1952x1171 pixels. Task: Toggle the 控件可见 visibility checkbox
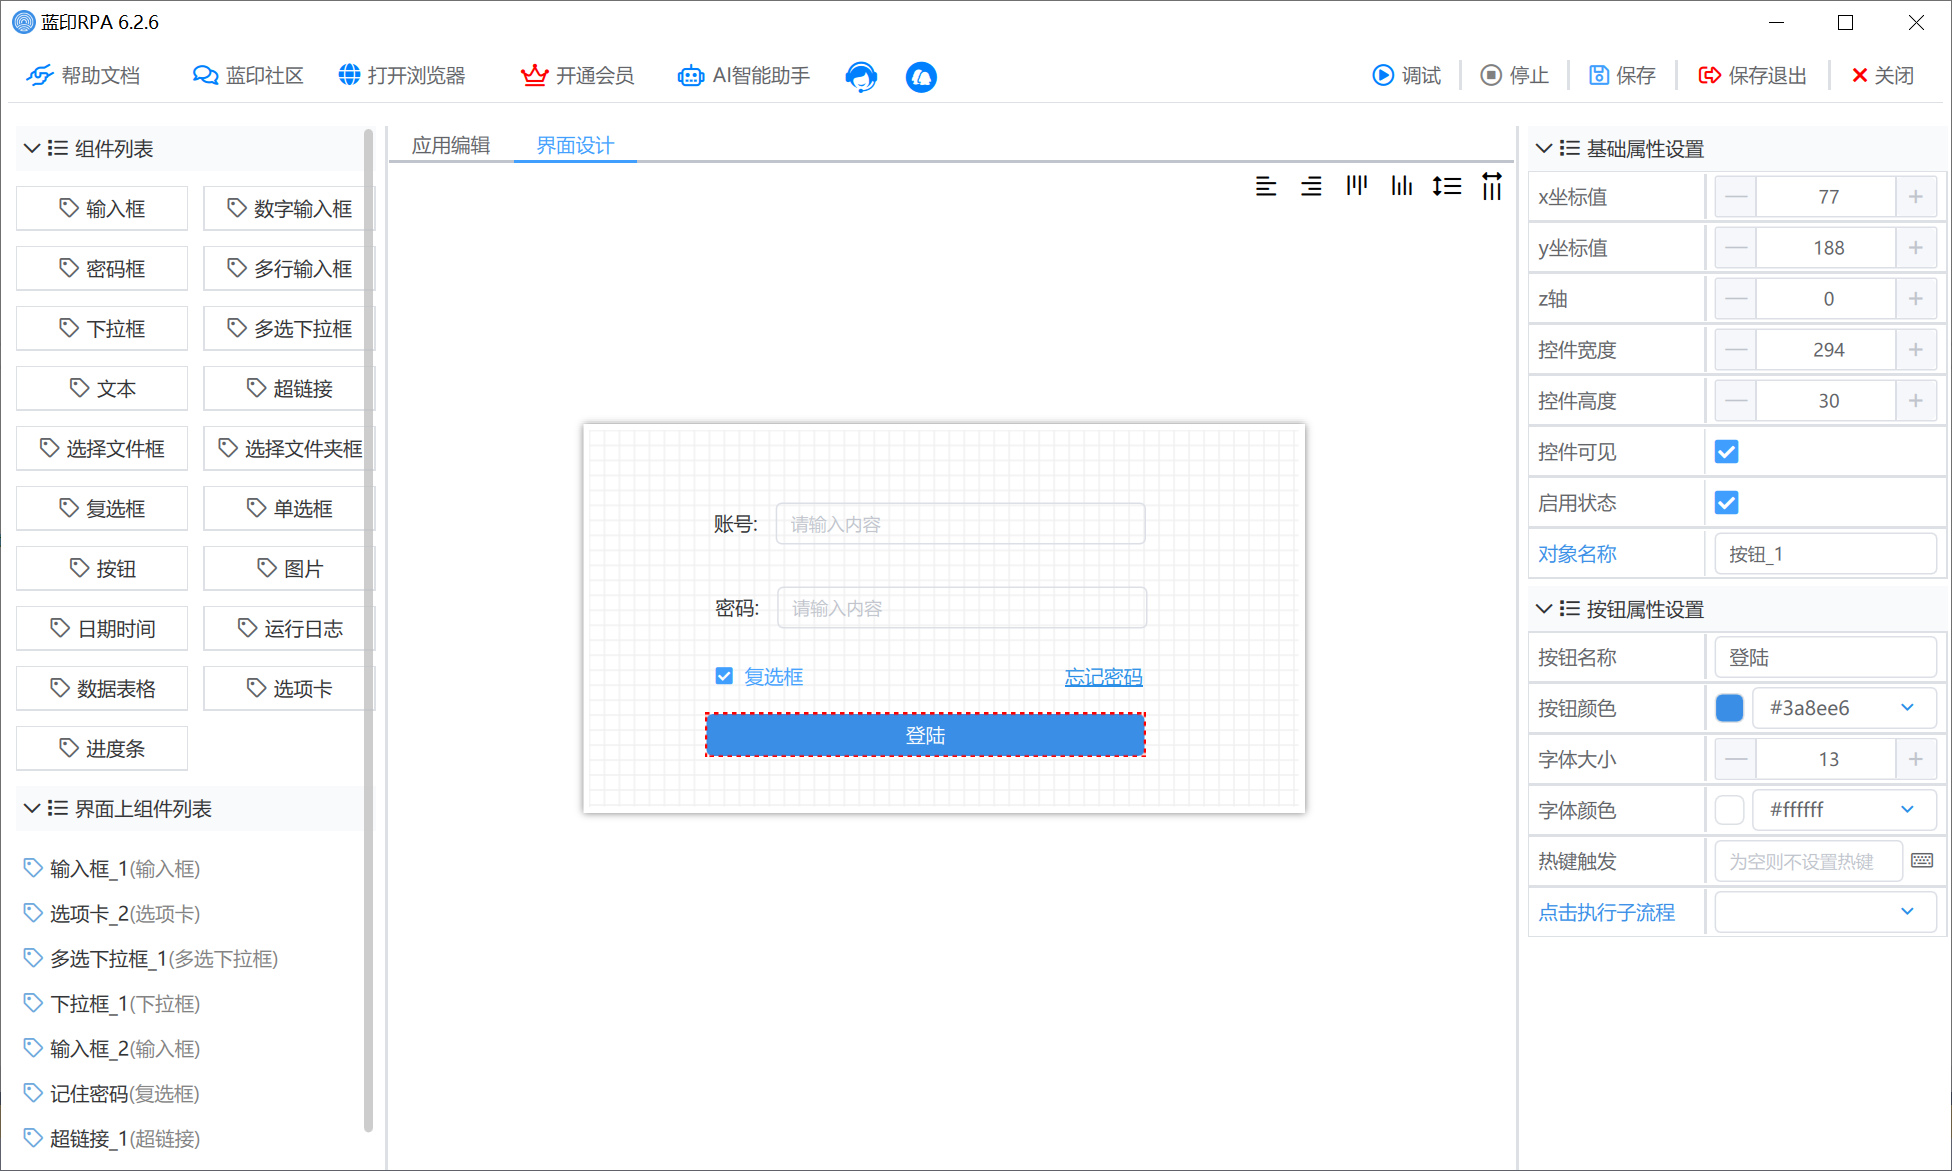tap(1726, 451)
